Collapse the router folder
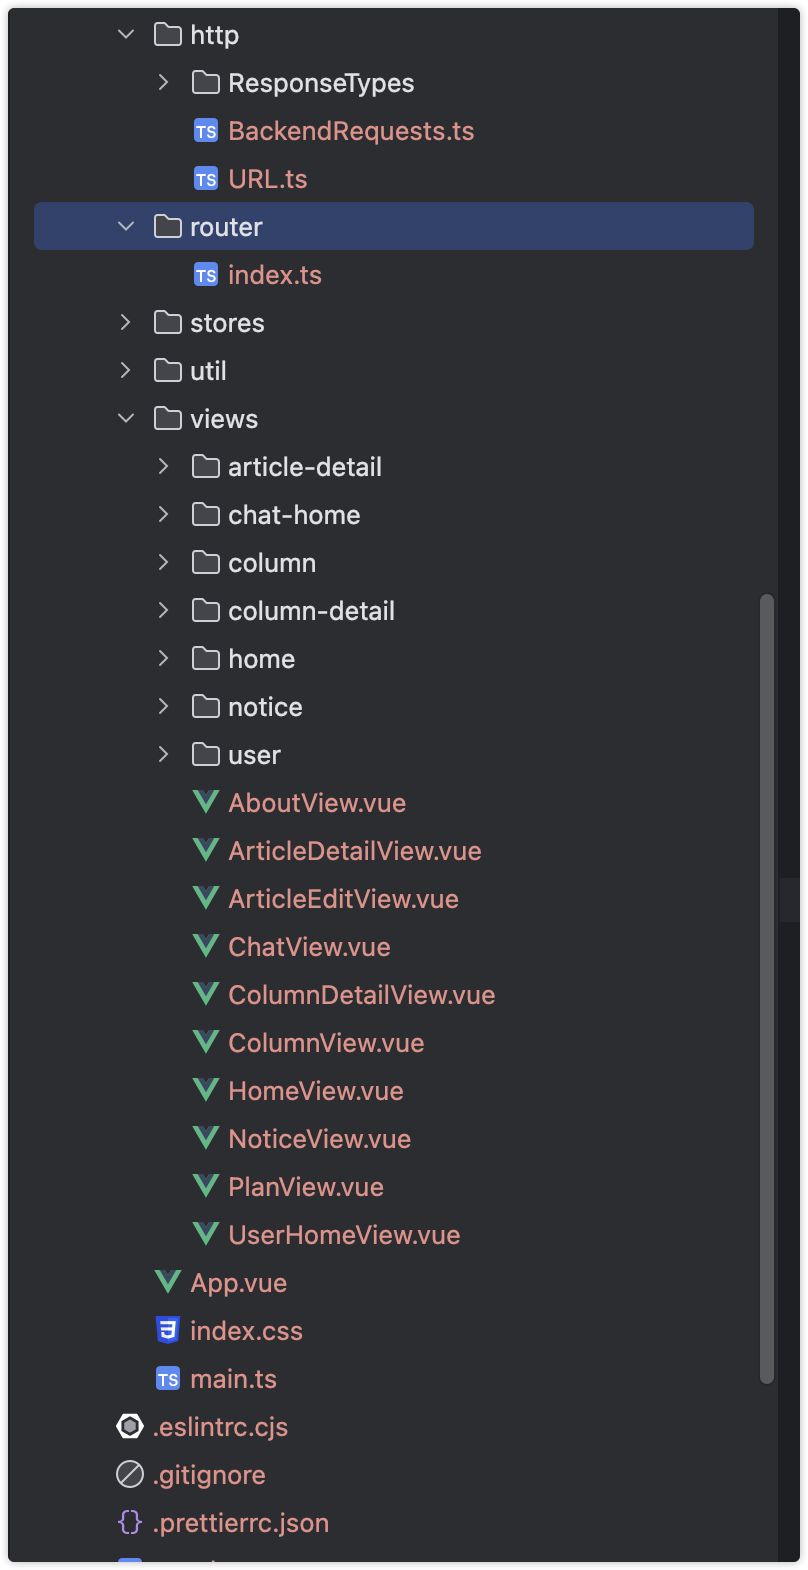Viewport: 808px width, 1570px height. [x=126, y=227]
